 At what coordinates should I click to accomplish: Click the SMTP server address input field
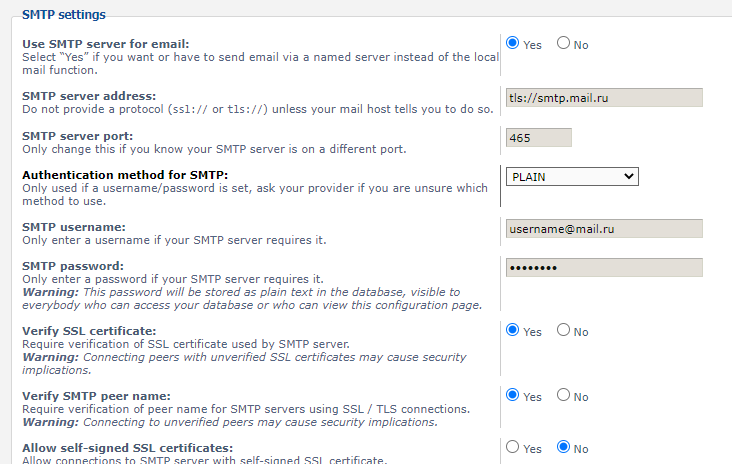[x=604, y=97]
